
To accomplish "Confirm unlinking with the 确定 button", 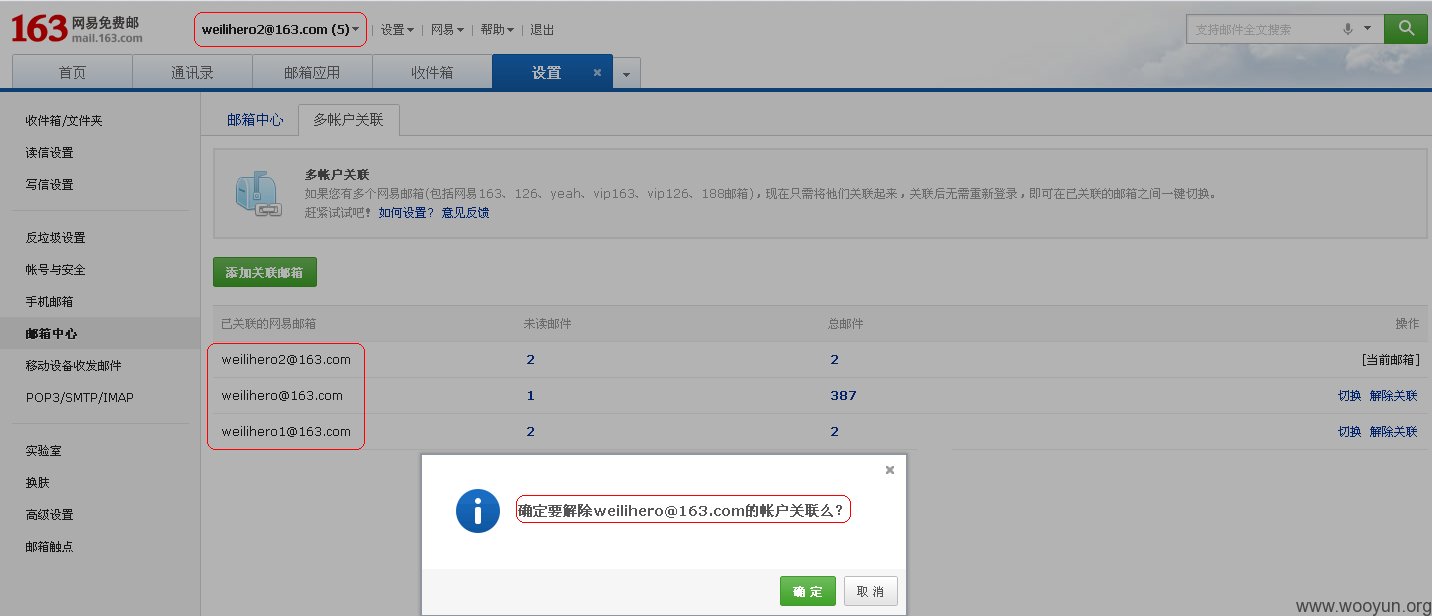I will [x=808, y=591].
